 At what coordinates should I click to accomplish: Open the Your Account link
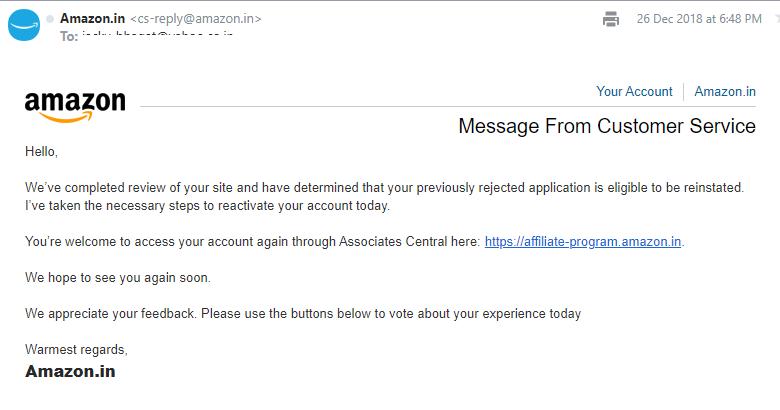(x=634, y=92)
